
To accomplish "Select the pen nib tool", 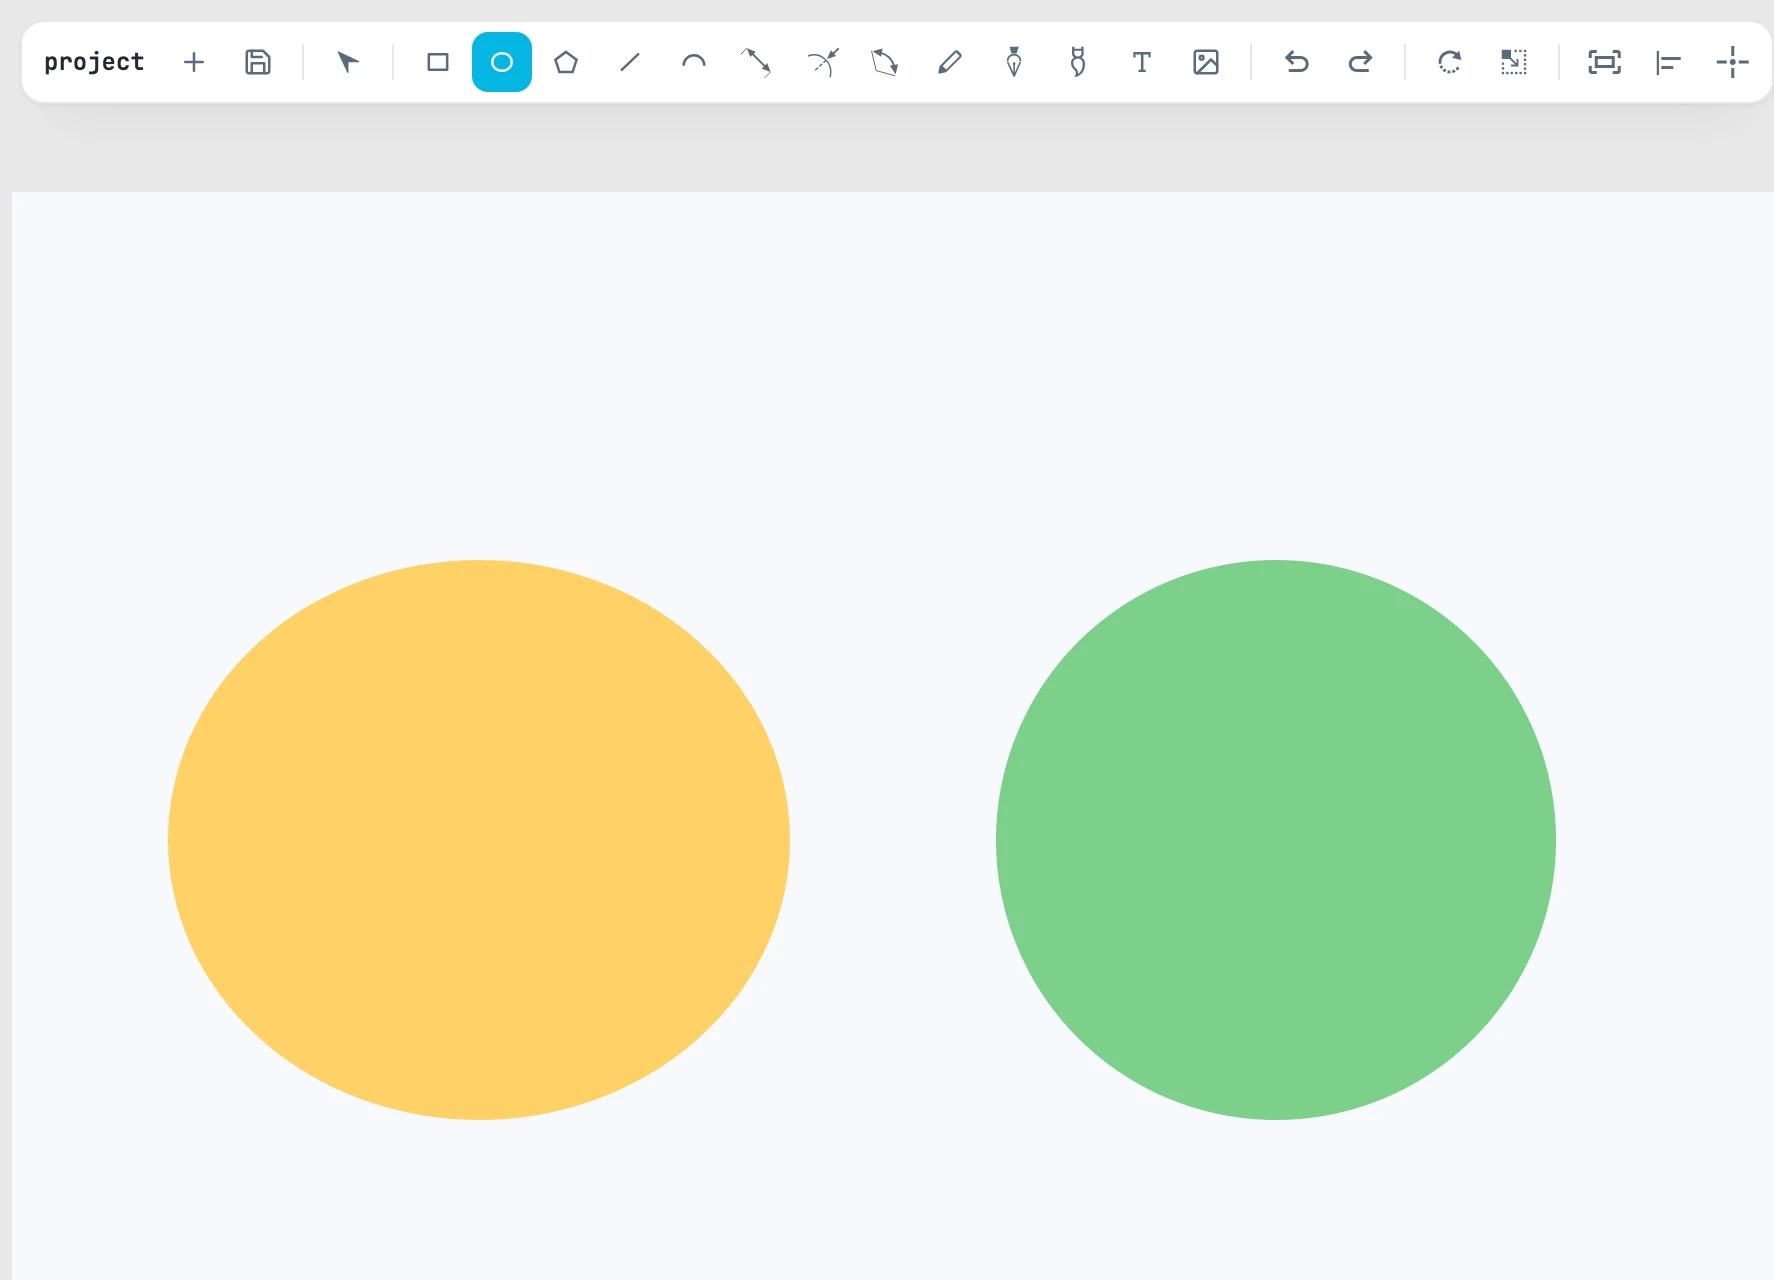I will click(1014, 62).
